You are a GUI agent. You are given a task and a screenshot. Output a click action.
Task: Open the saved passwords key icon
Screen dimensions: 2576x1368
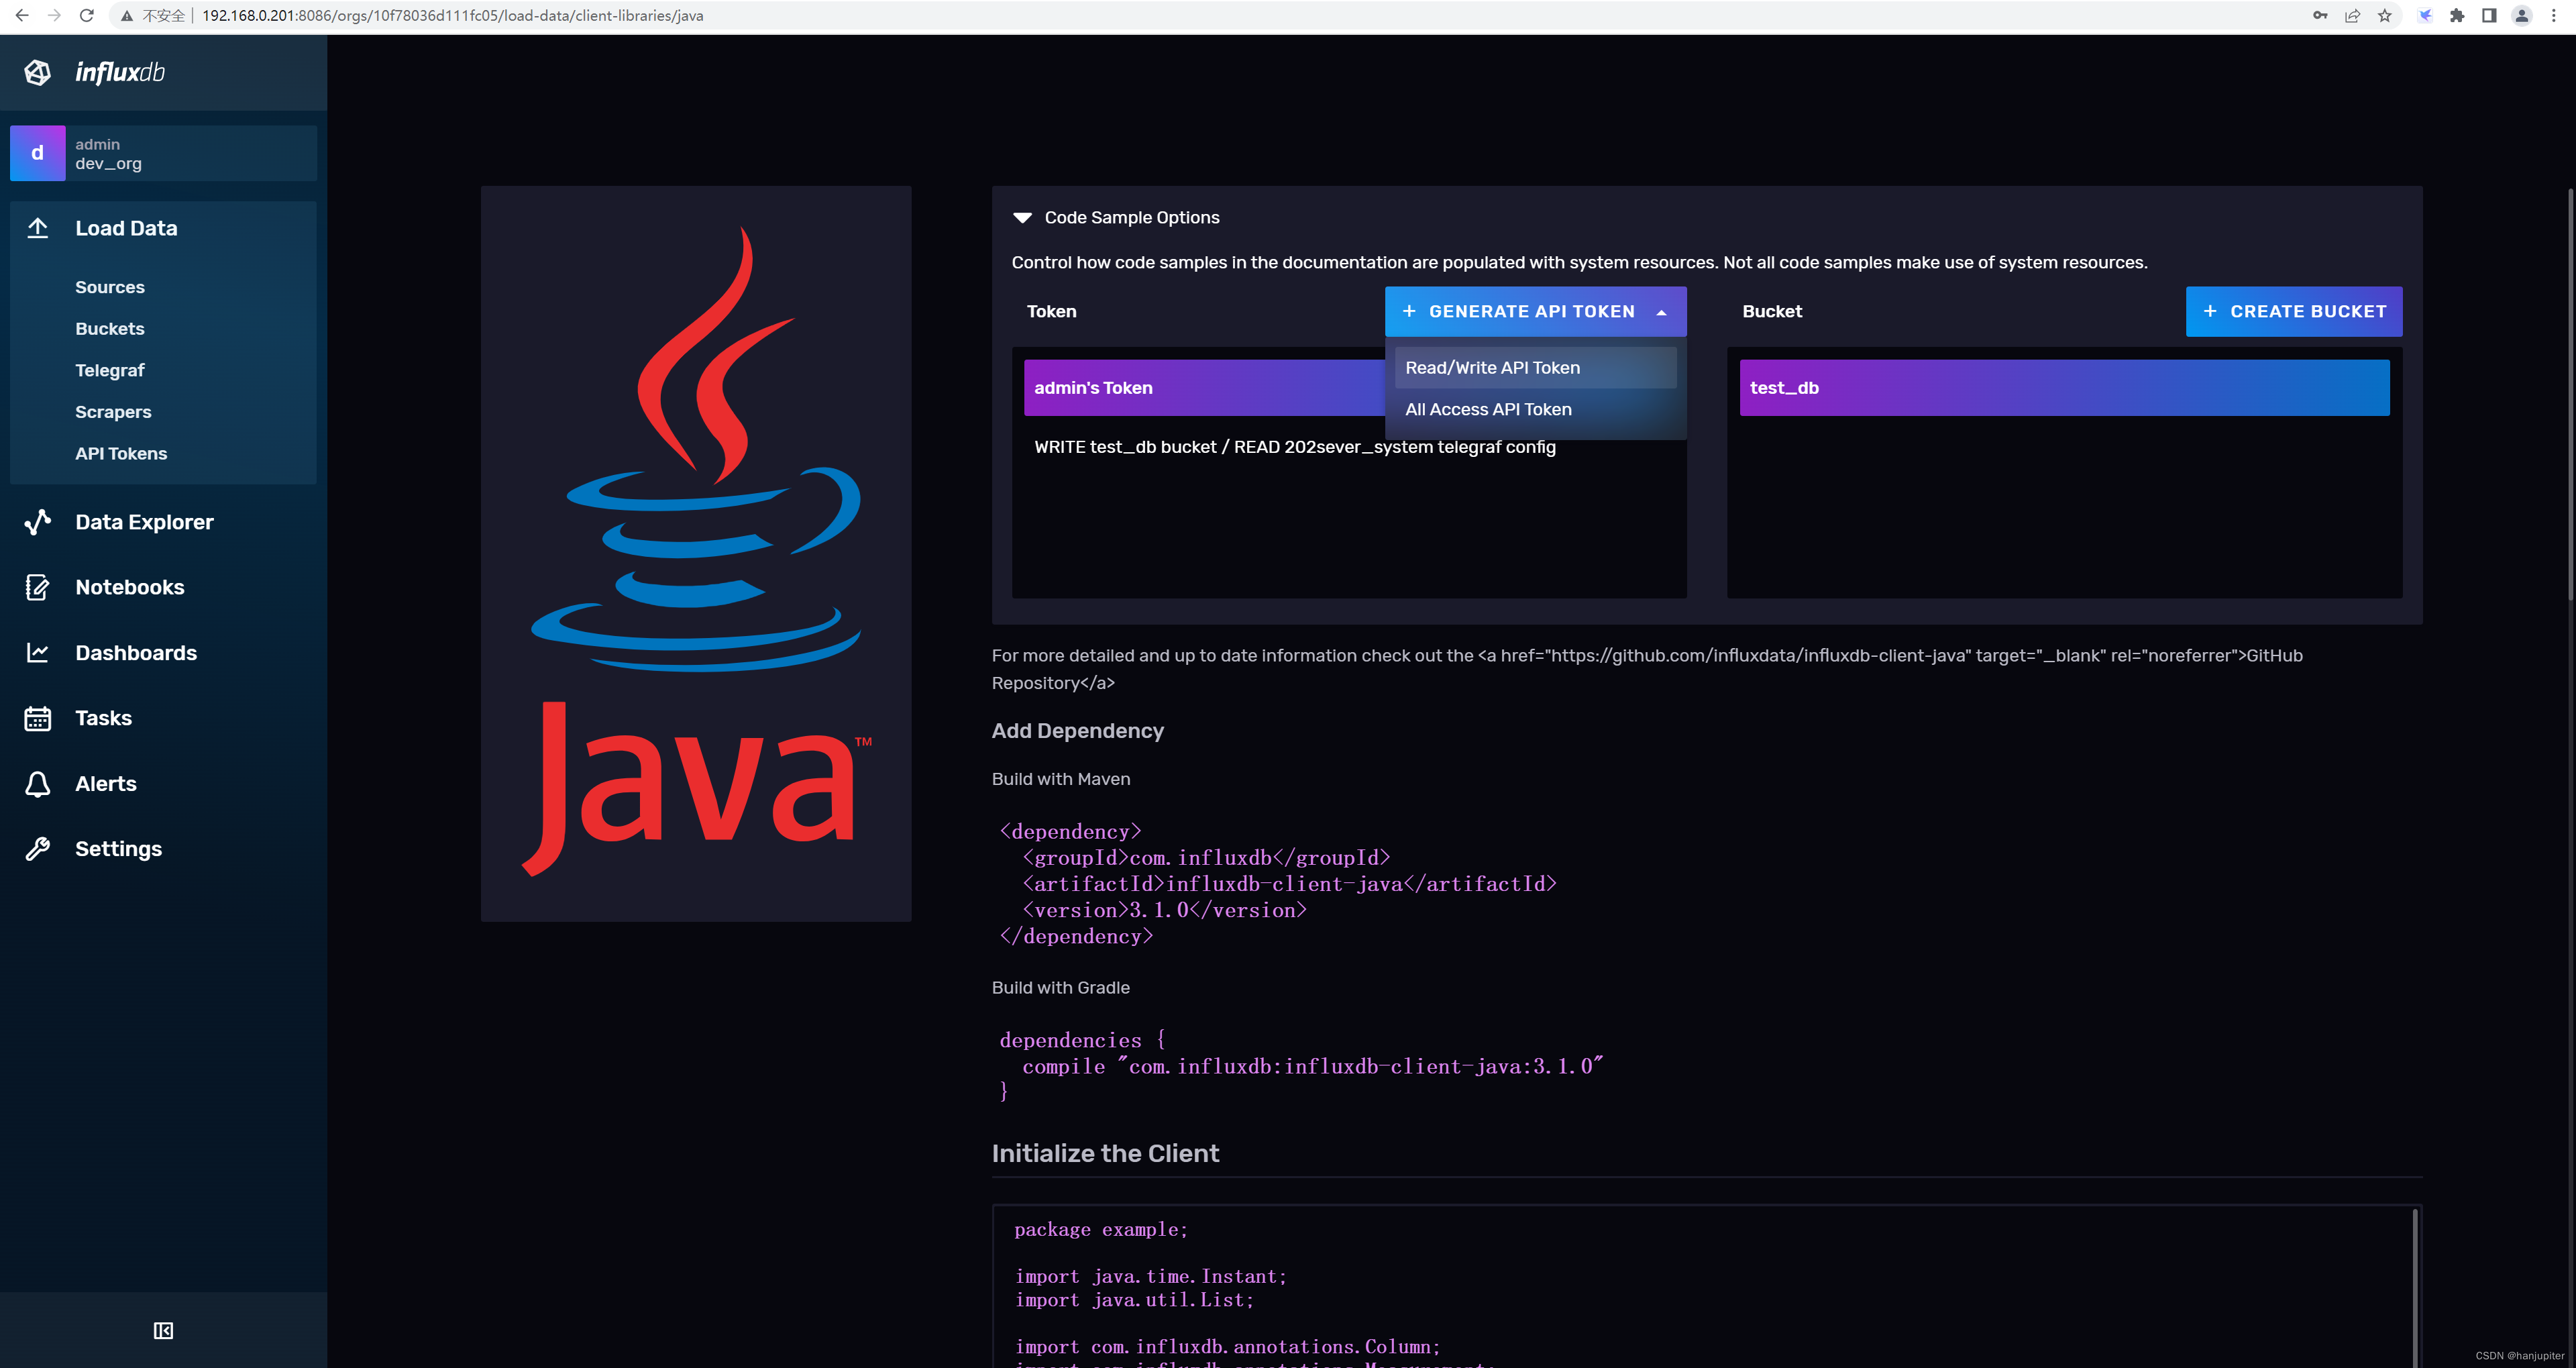(x=2320, y=16)
